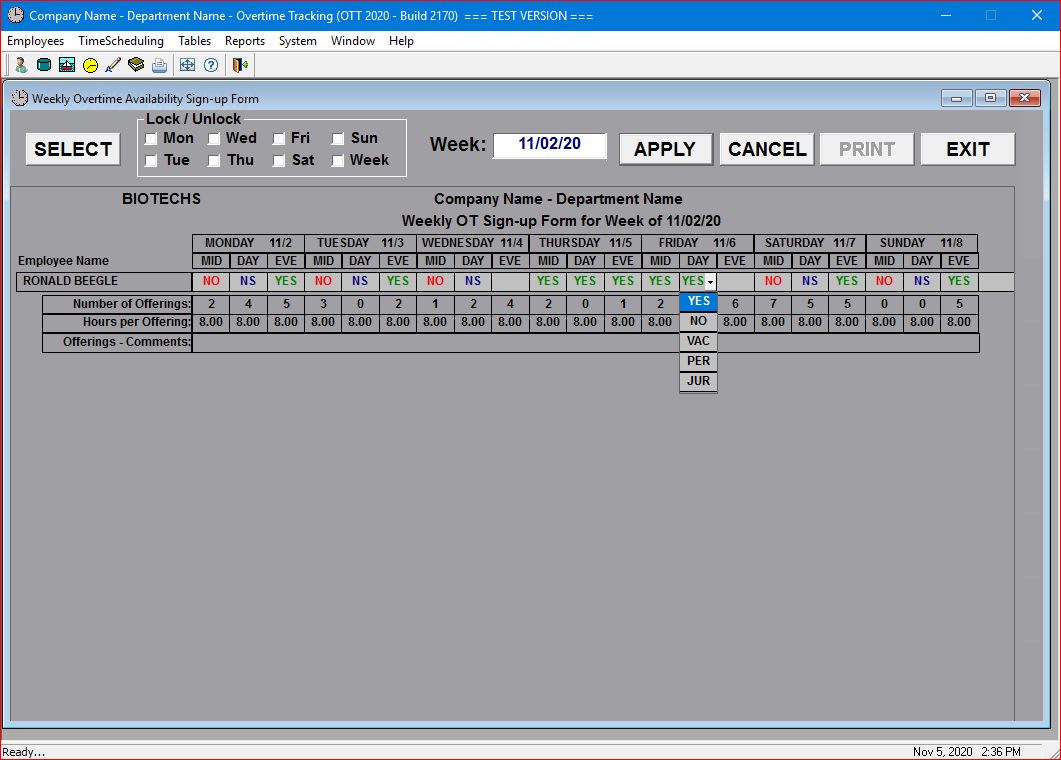
Task: Click the stacked books toolbar icon
Action: point(136,65)
